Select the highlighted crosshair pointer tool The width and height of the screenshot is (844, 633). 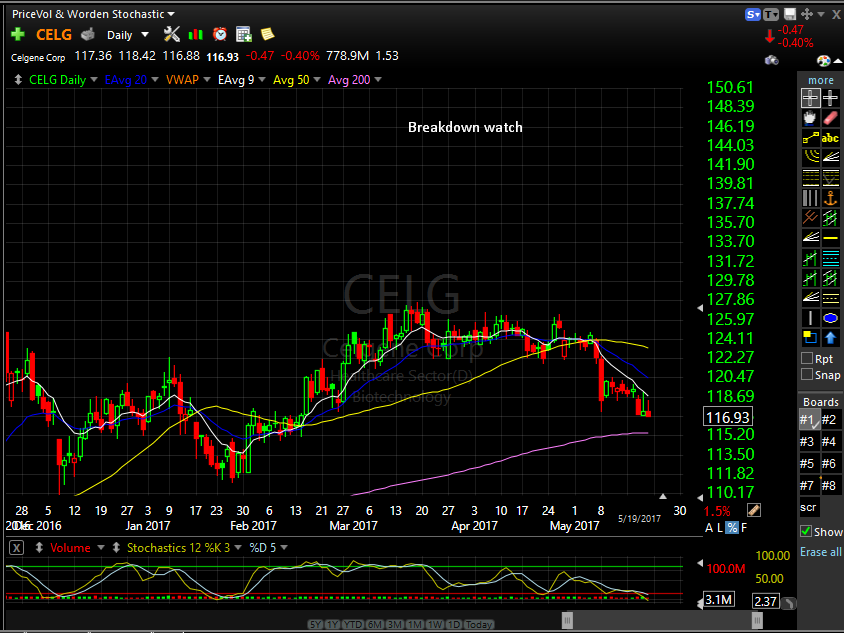click(810, 98)
